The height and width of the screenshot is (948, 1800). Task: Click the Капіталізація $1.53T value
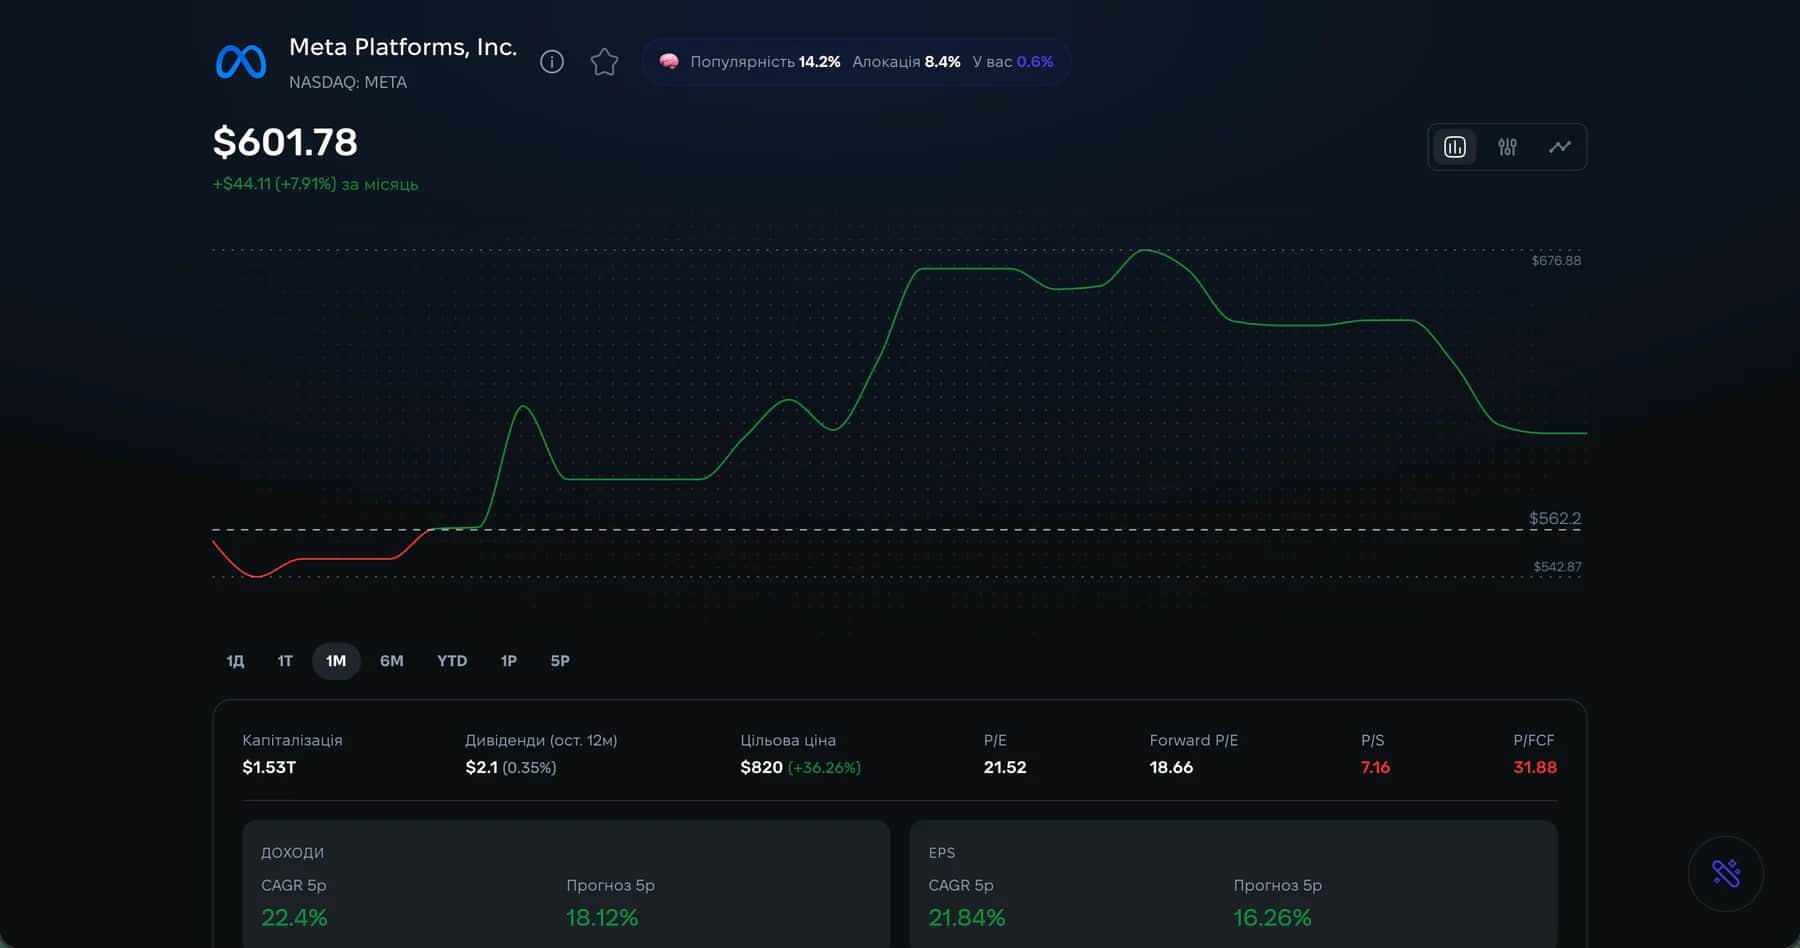pos(269,767)
